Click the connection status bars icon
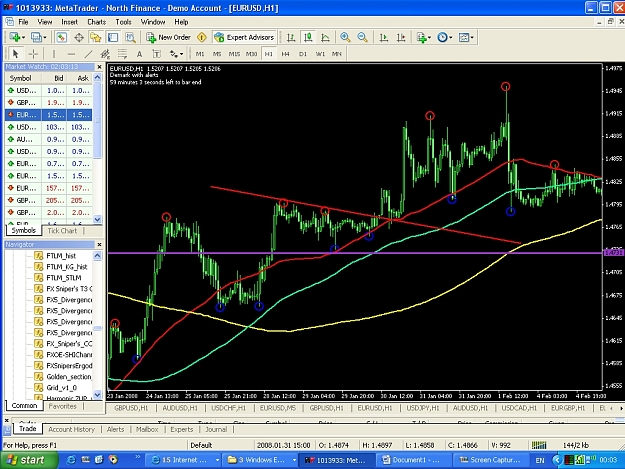625x469 pixels. (539, 445)
